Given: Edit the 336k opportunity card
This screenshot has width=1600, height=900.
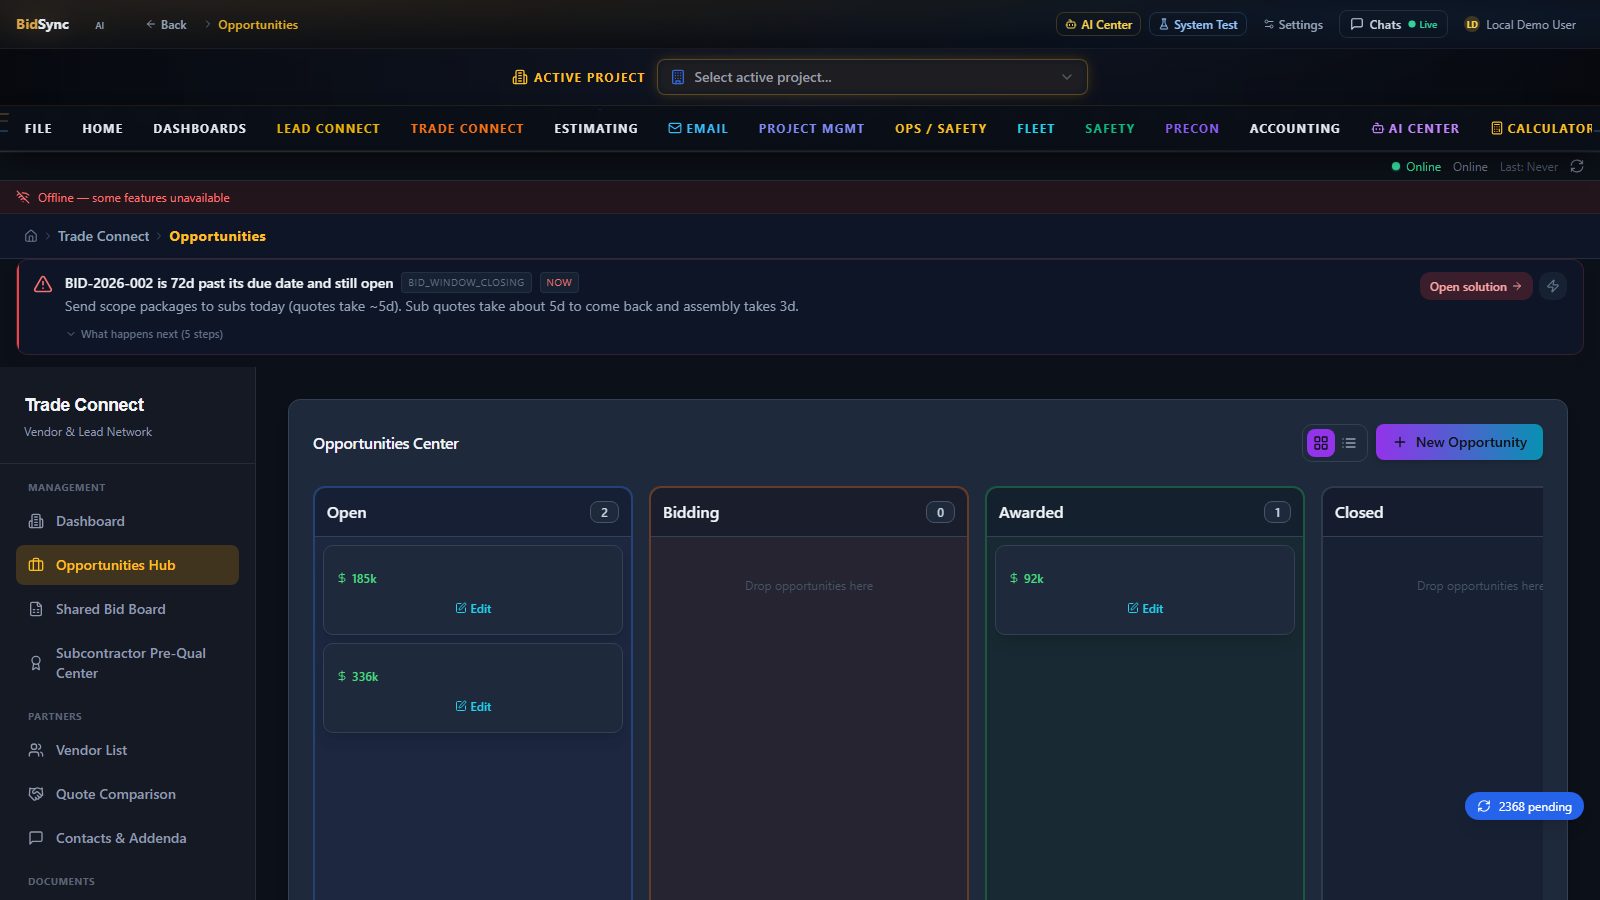Looking at the screenshot, I should click(473, 706).
